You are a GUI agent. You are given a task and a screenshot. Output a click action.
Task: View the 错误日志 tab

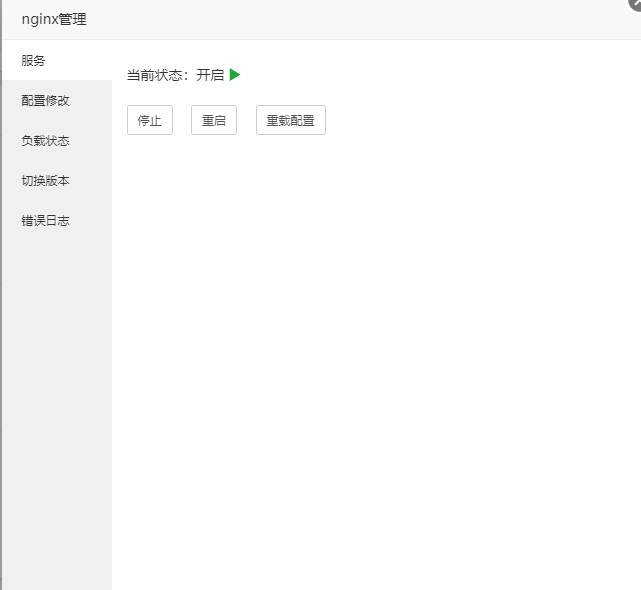pos(57,221)
